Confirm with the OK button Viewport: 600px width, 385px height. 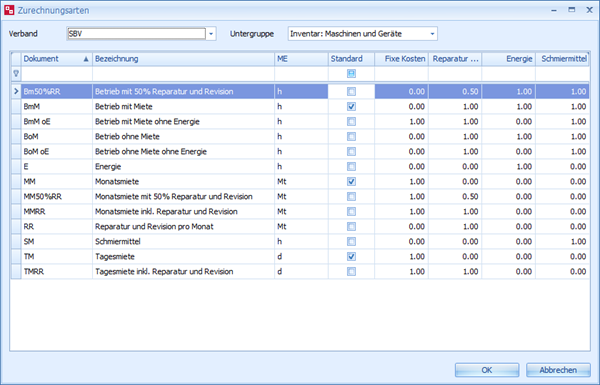487,370
